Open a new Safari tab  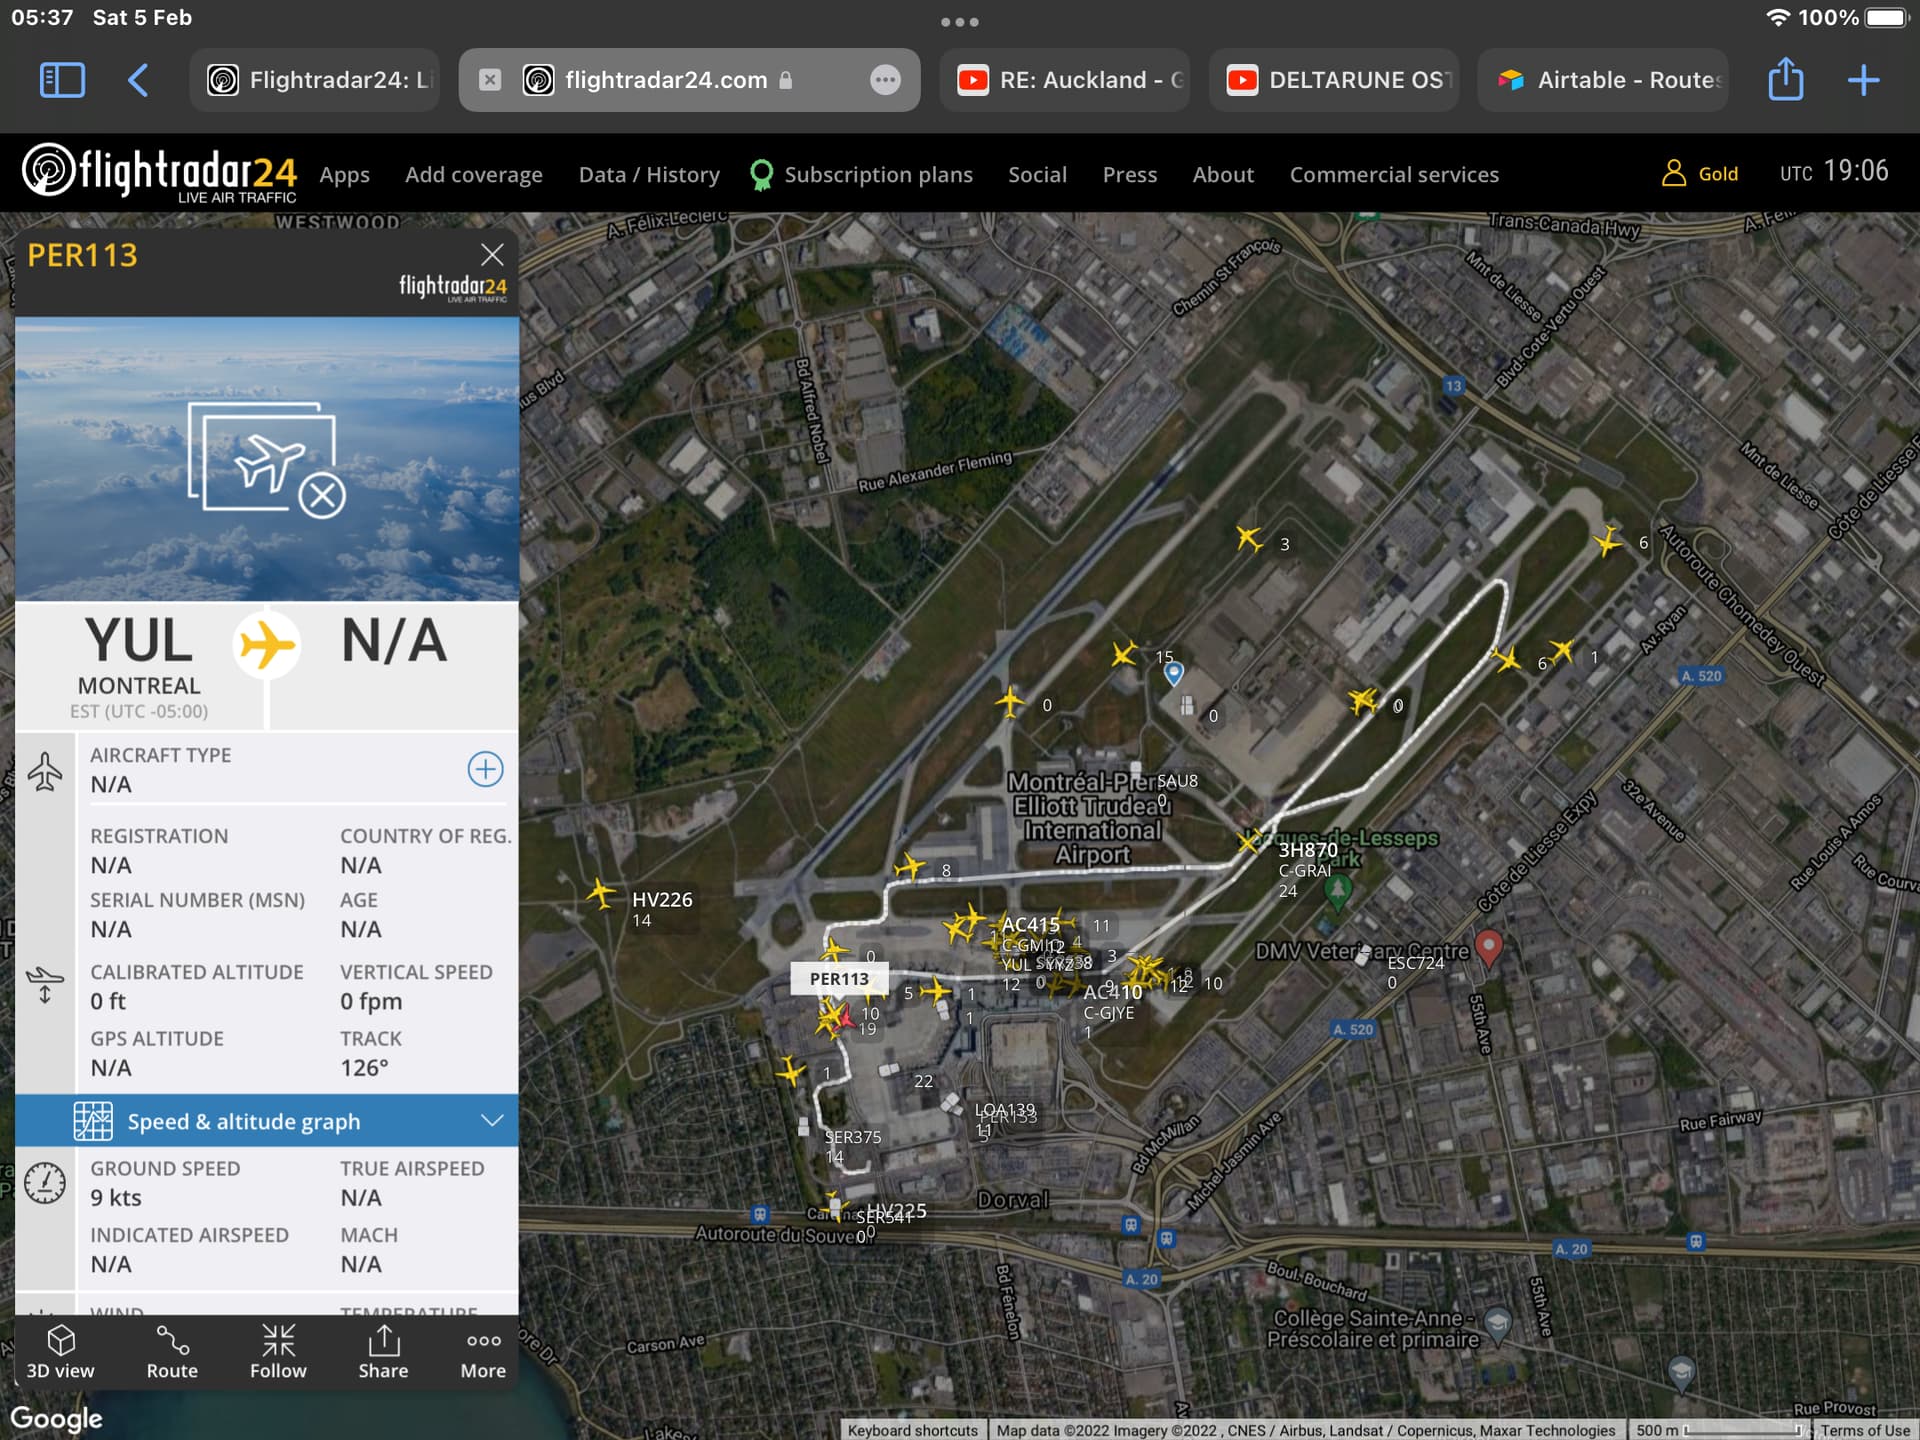pos(1863,80)
